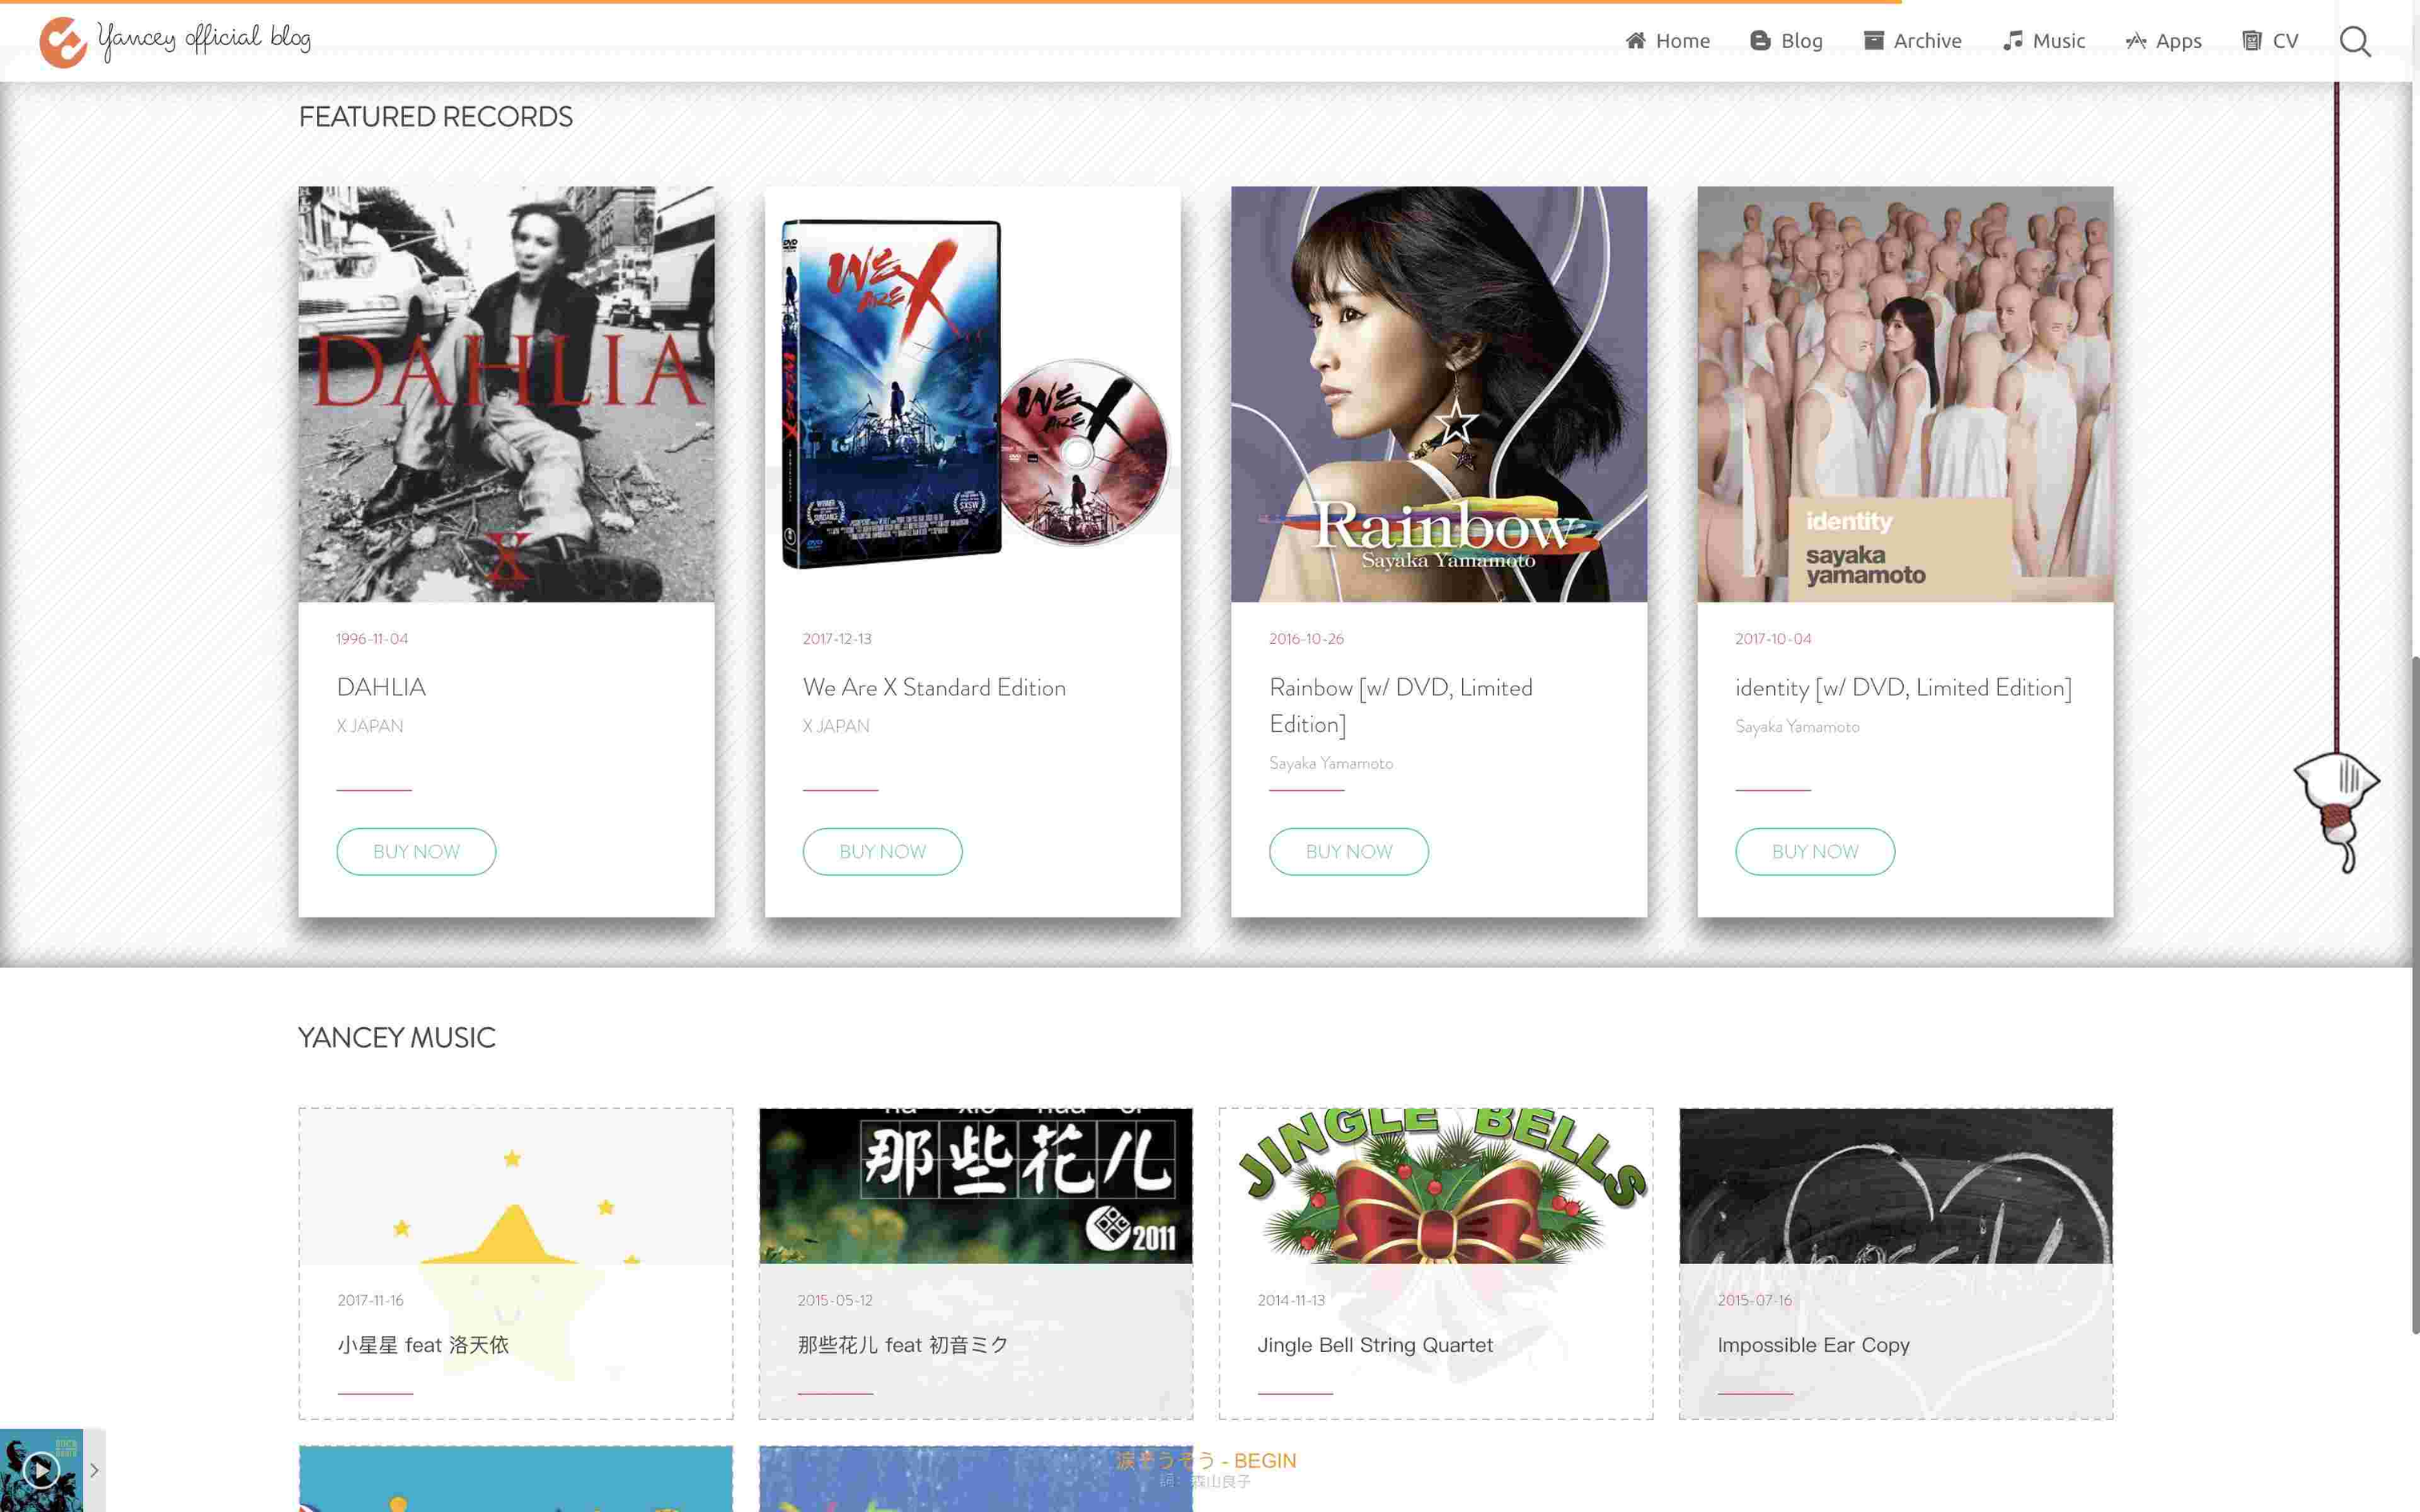Image resolution: width=2420 pixels, height=1512 pixels.
Task: Open the Impossible Ear Copy track
Action: point(1813,1345)
